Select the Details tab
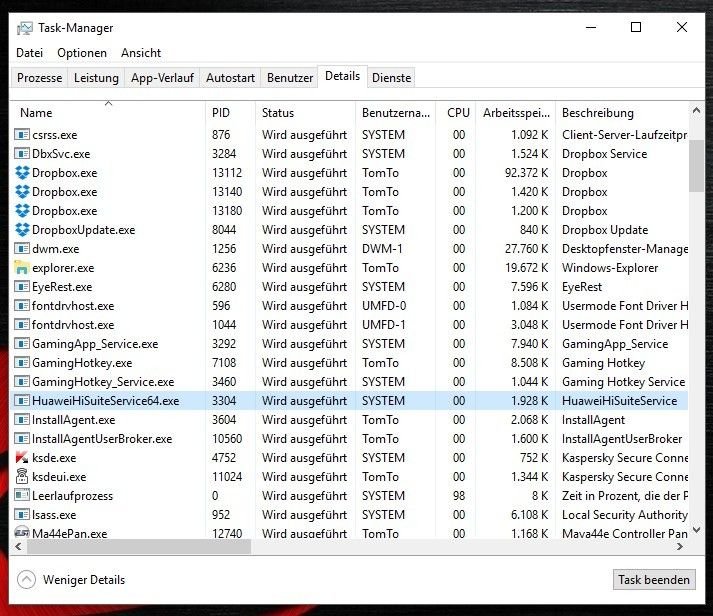Viewport: 713px width, 616px height. 342,76
